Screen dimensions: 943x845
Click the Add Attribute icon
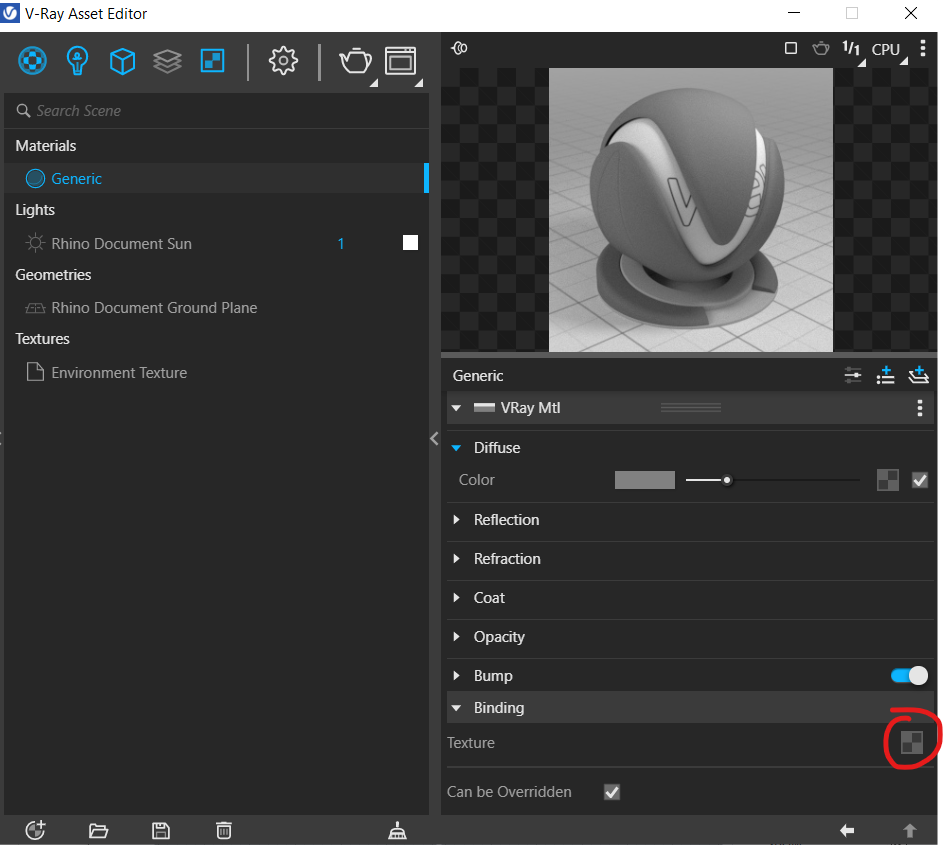(885, 375)
